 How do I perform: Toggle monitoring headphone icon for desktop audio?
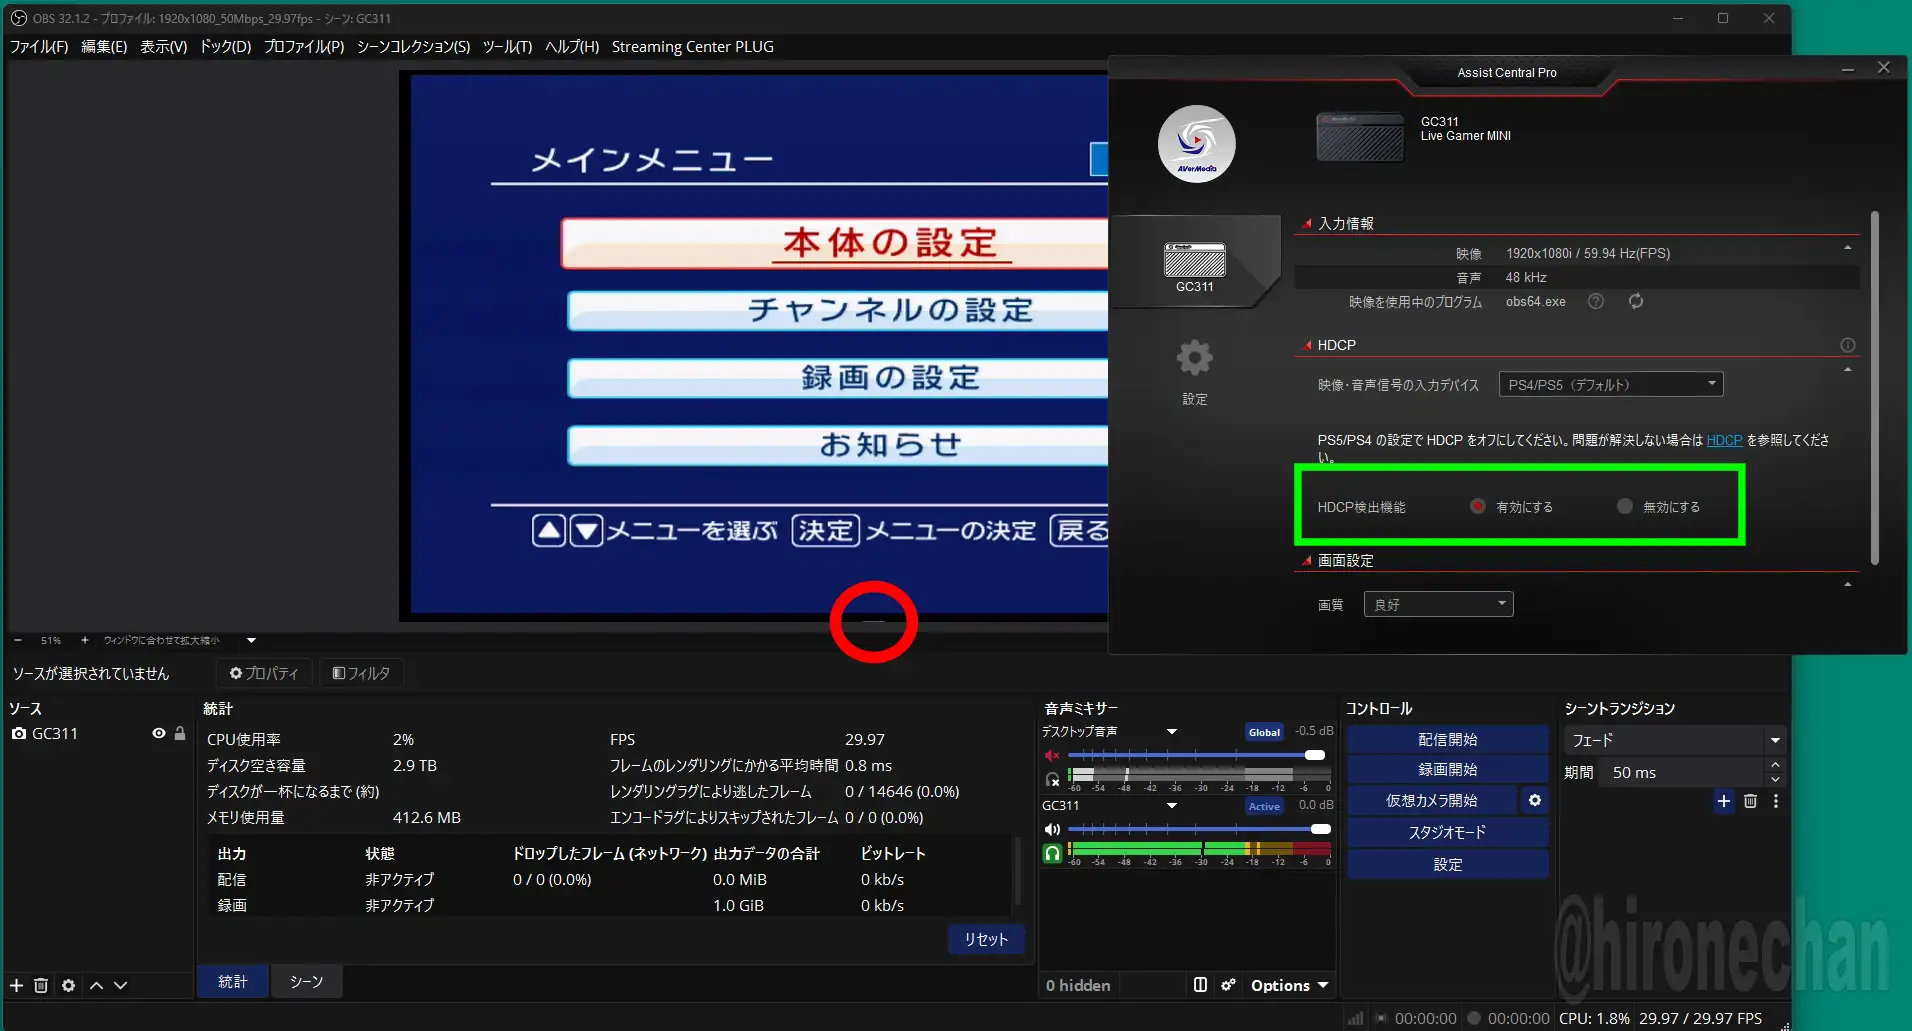click(1052, 778)
